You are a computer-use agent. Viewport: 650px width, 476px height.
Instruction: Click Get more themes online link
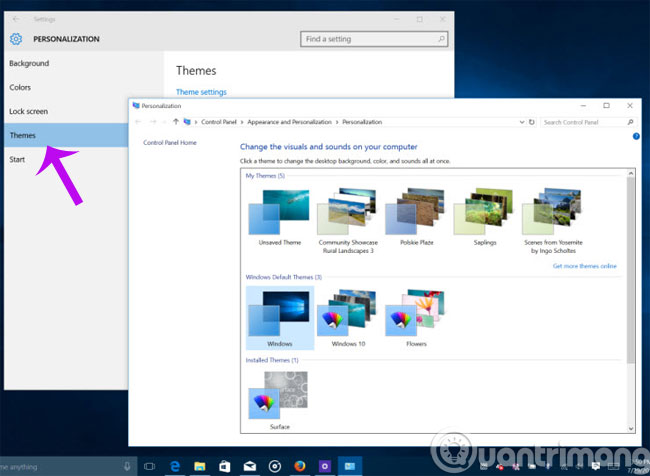click(584, 266)
